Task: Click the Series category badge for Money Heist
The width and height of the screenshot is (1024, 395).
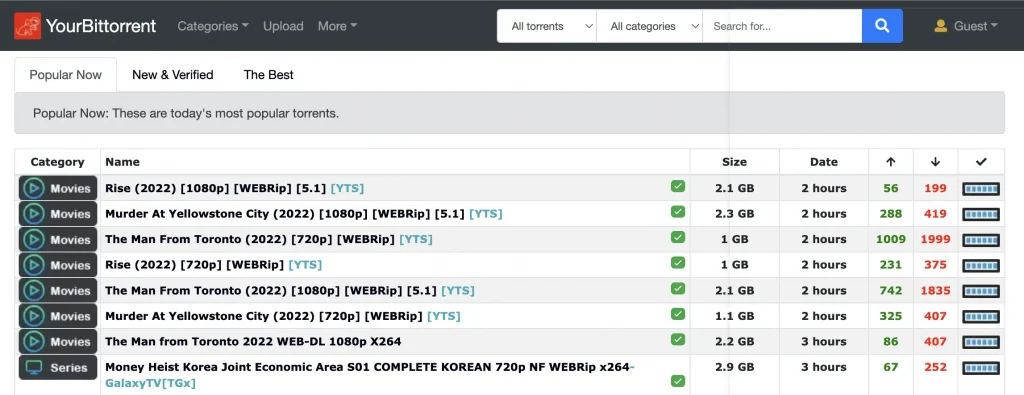Action: (58, 368)
